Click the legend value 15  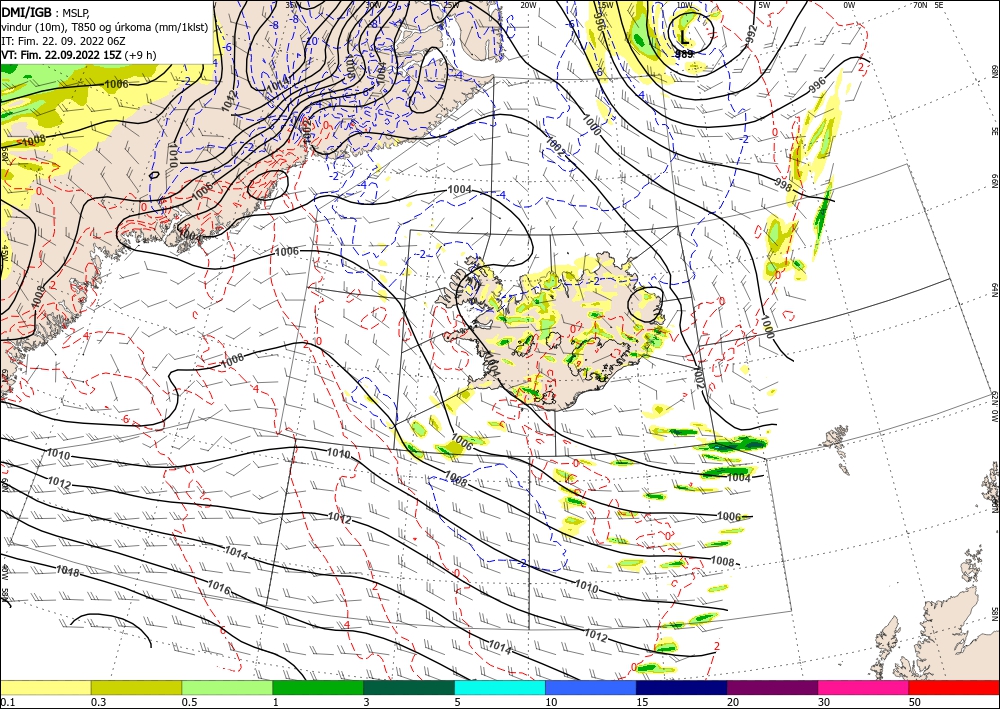tap(642, 702)
